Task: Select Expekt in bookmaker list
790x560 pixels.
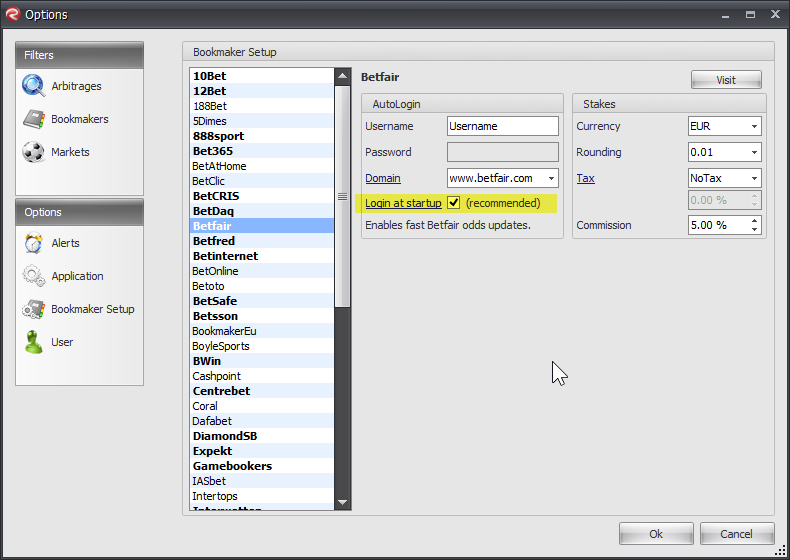Action: pos(262,451)
